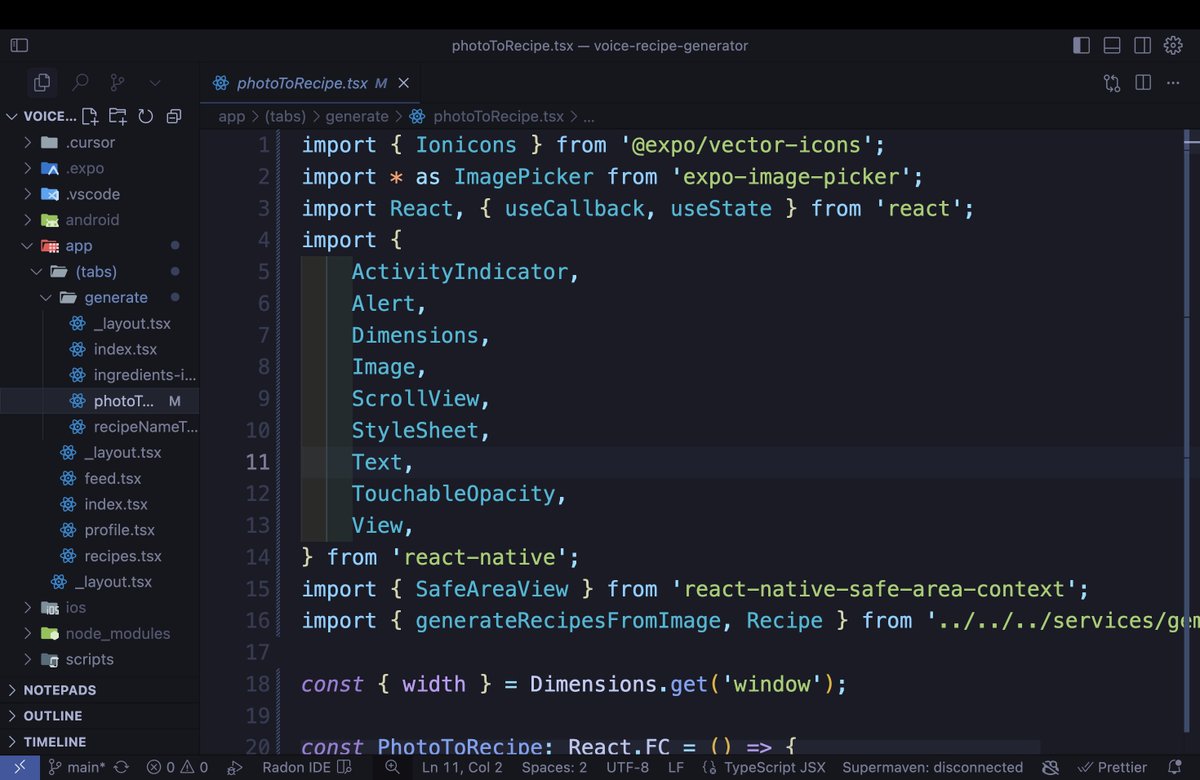Click Prettier status item
The height and width of the screenshot is (780, 1200).
(x=1110, y=767)
